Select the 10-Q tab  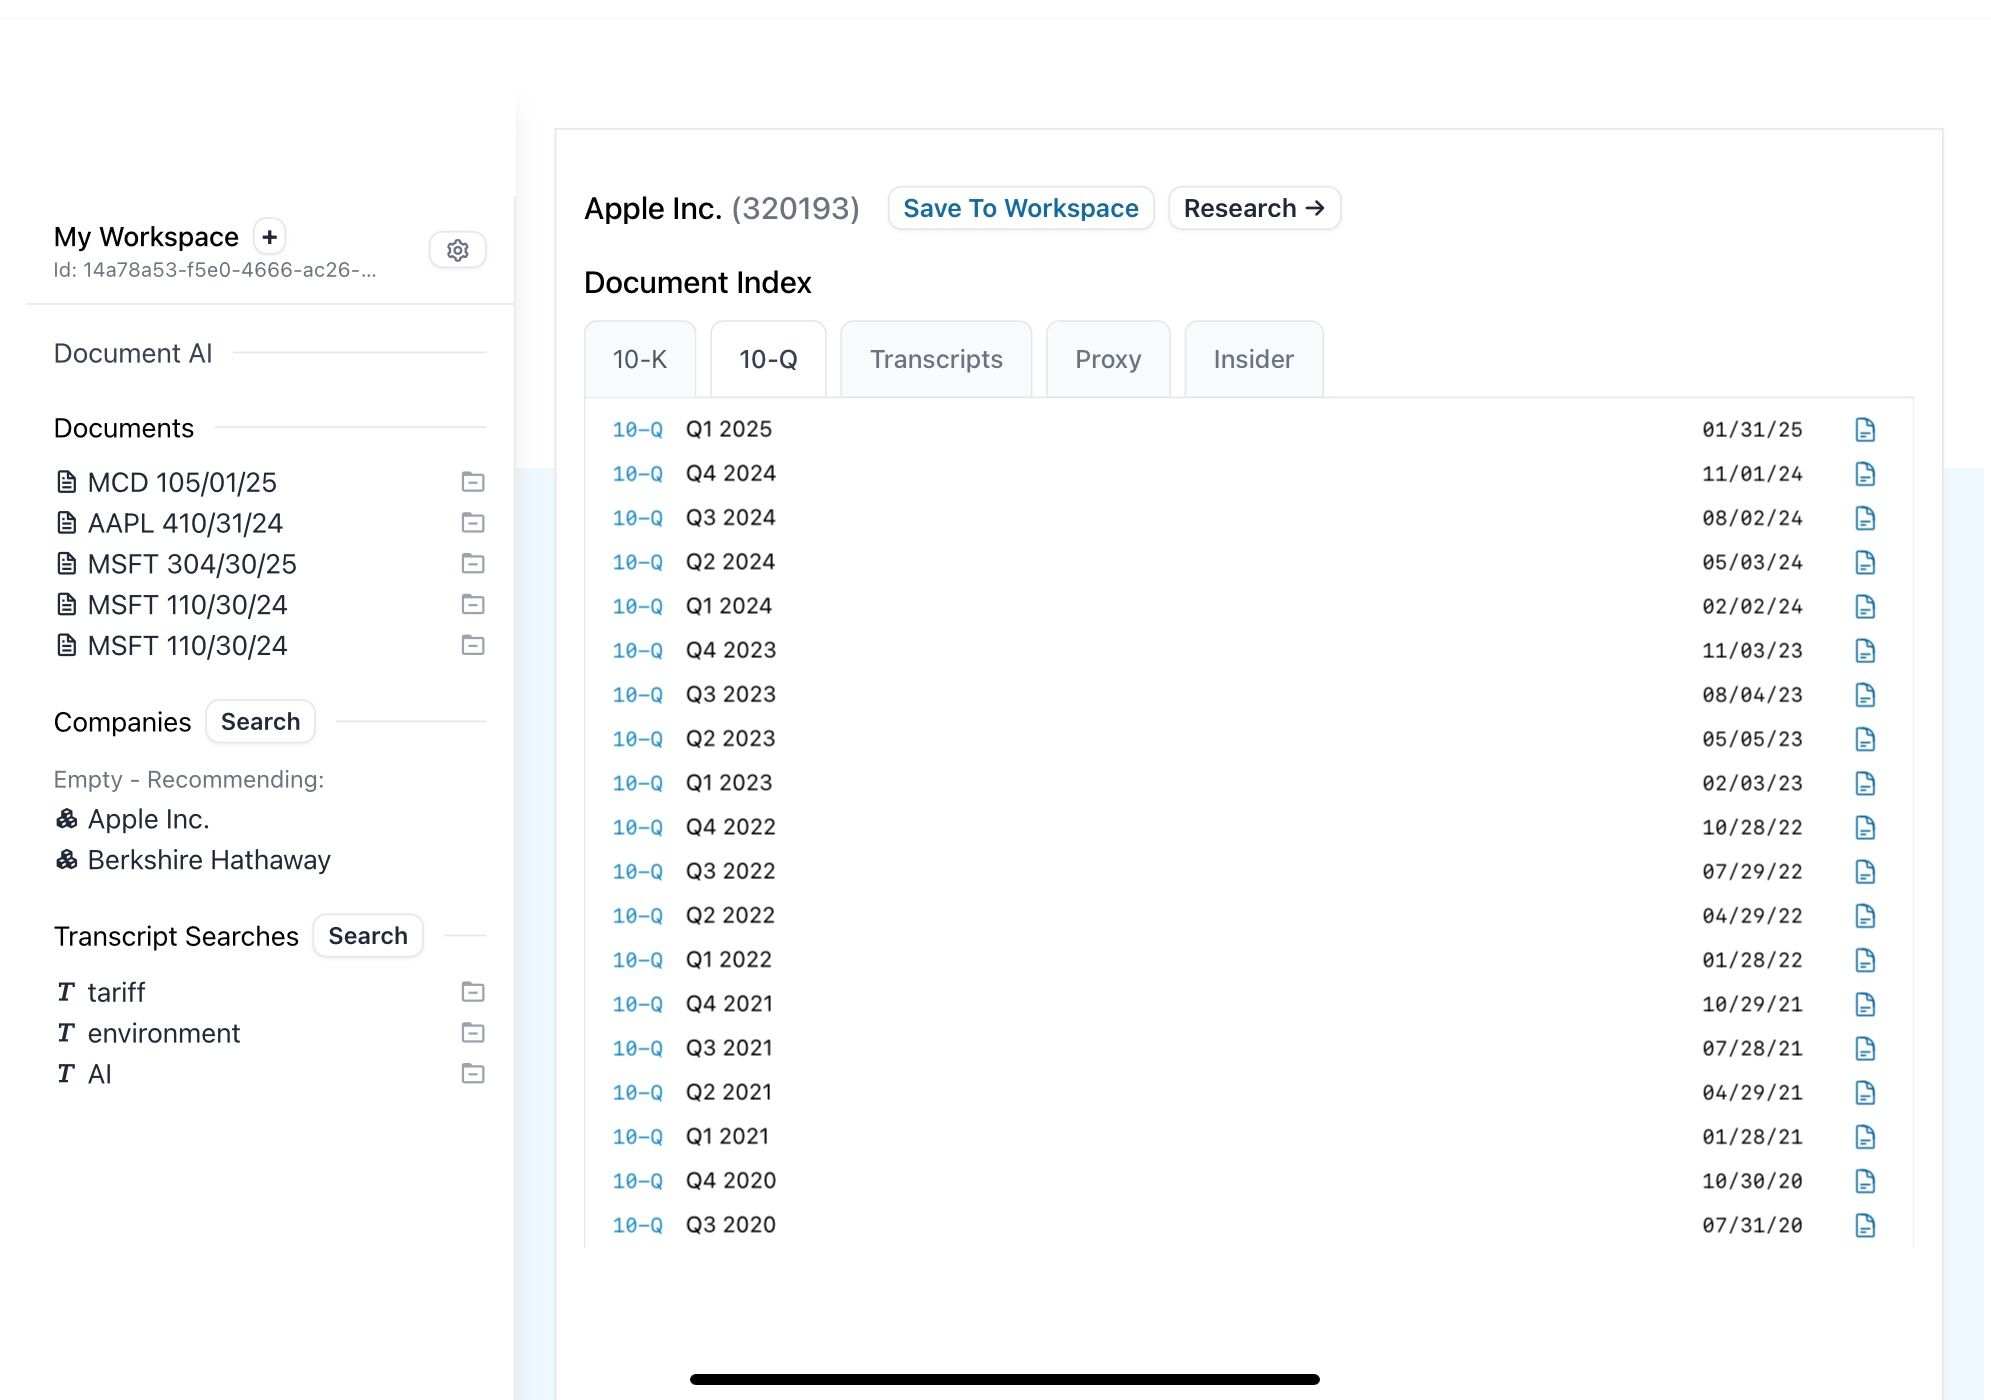click(x=768, y=359)
